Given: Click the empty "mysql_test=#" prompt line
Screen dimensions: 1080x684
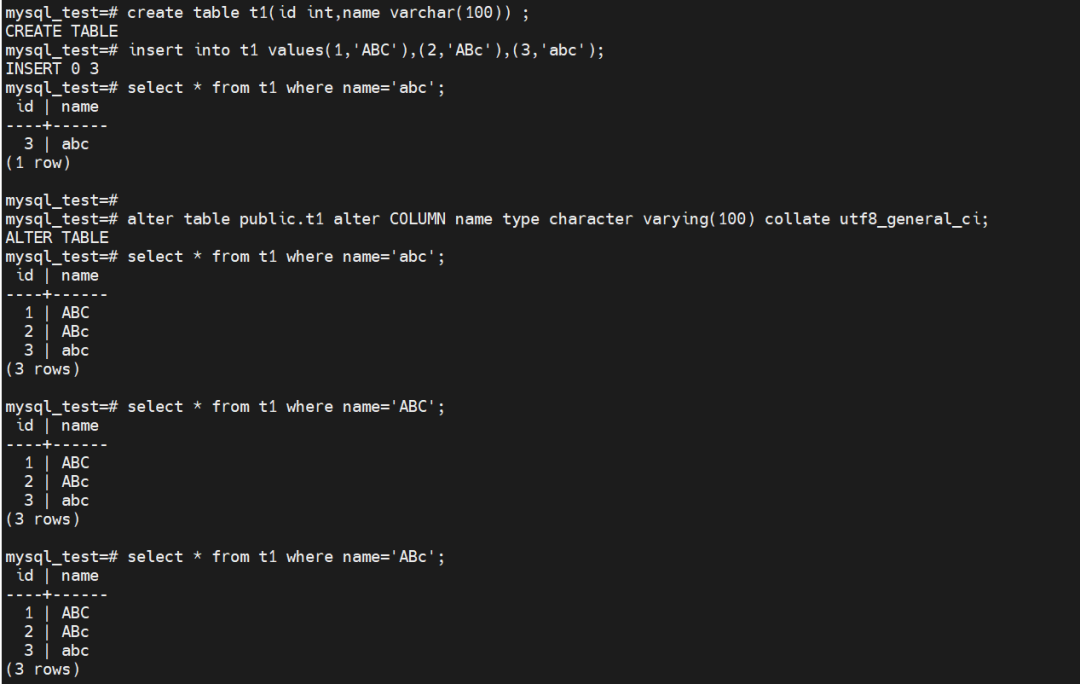Looking at the screenshot, I should 62,200.
